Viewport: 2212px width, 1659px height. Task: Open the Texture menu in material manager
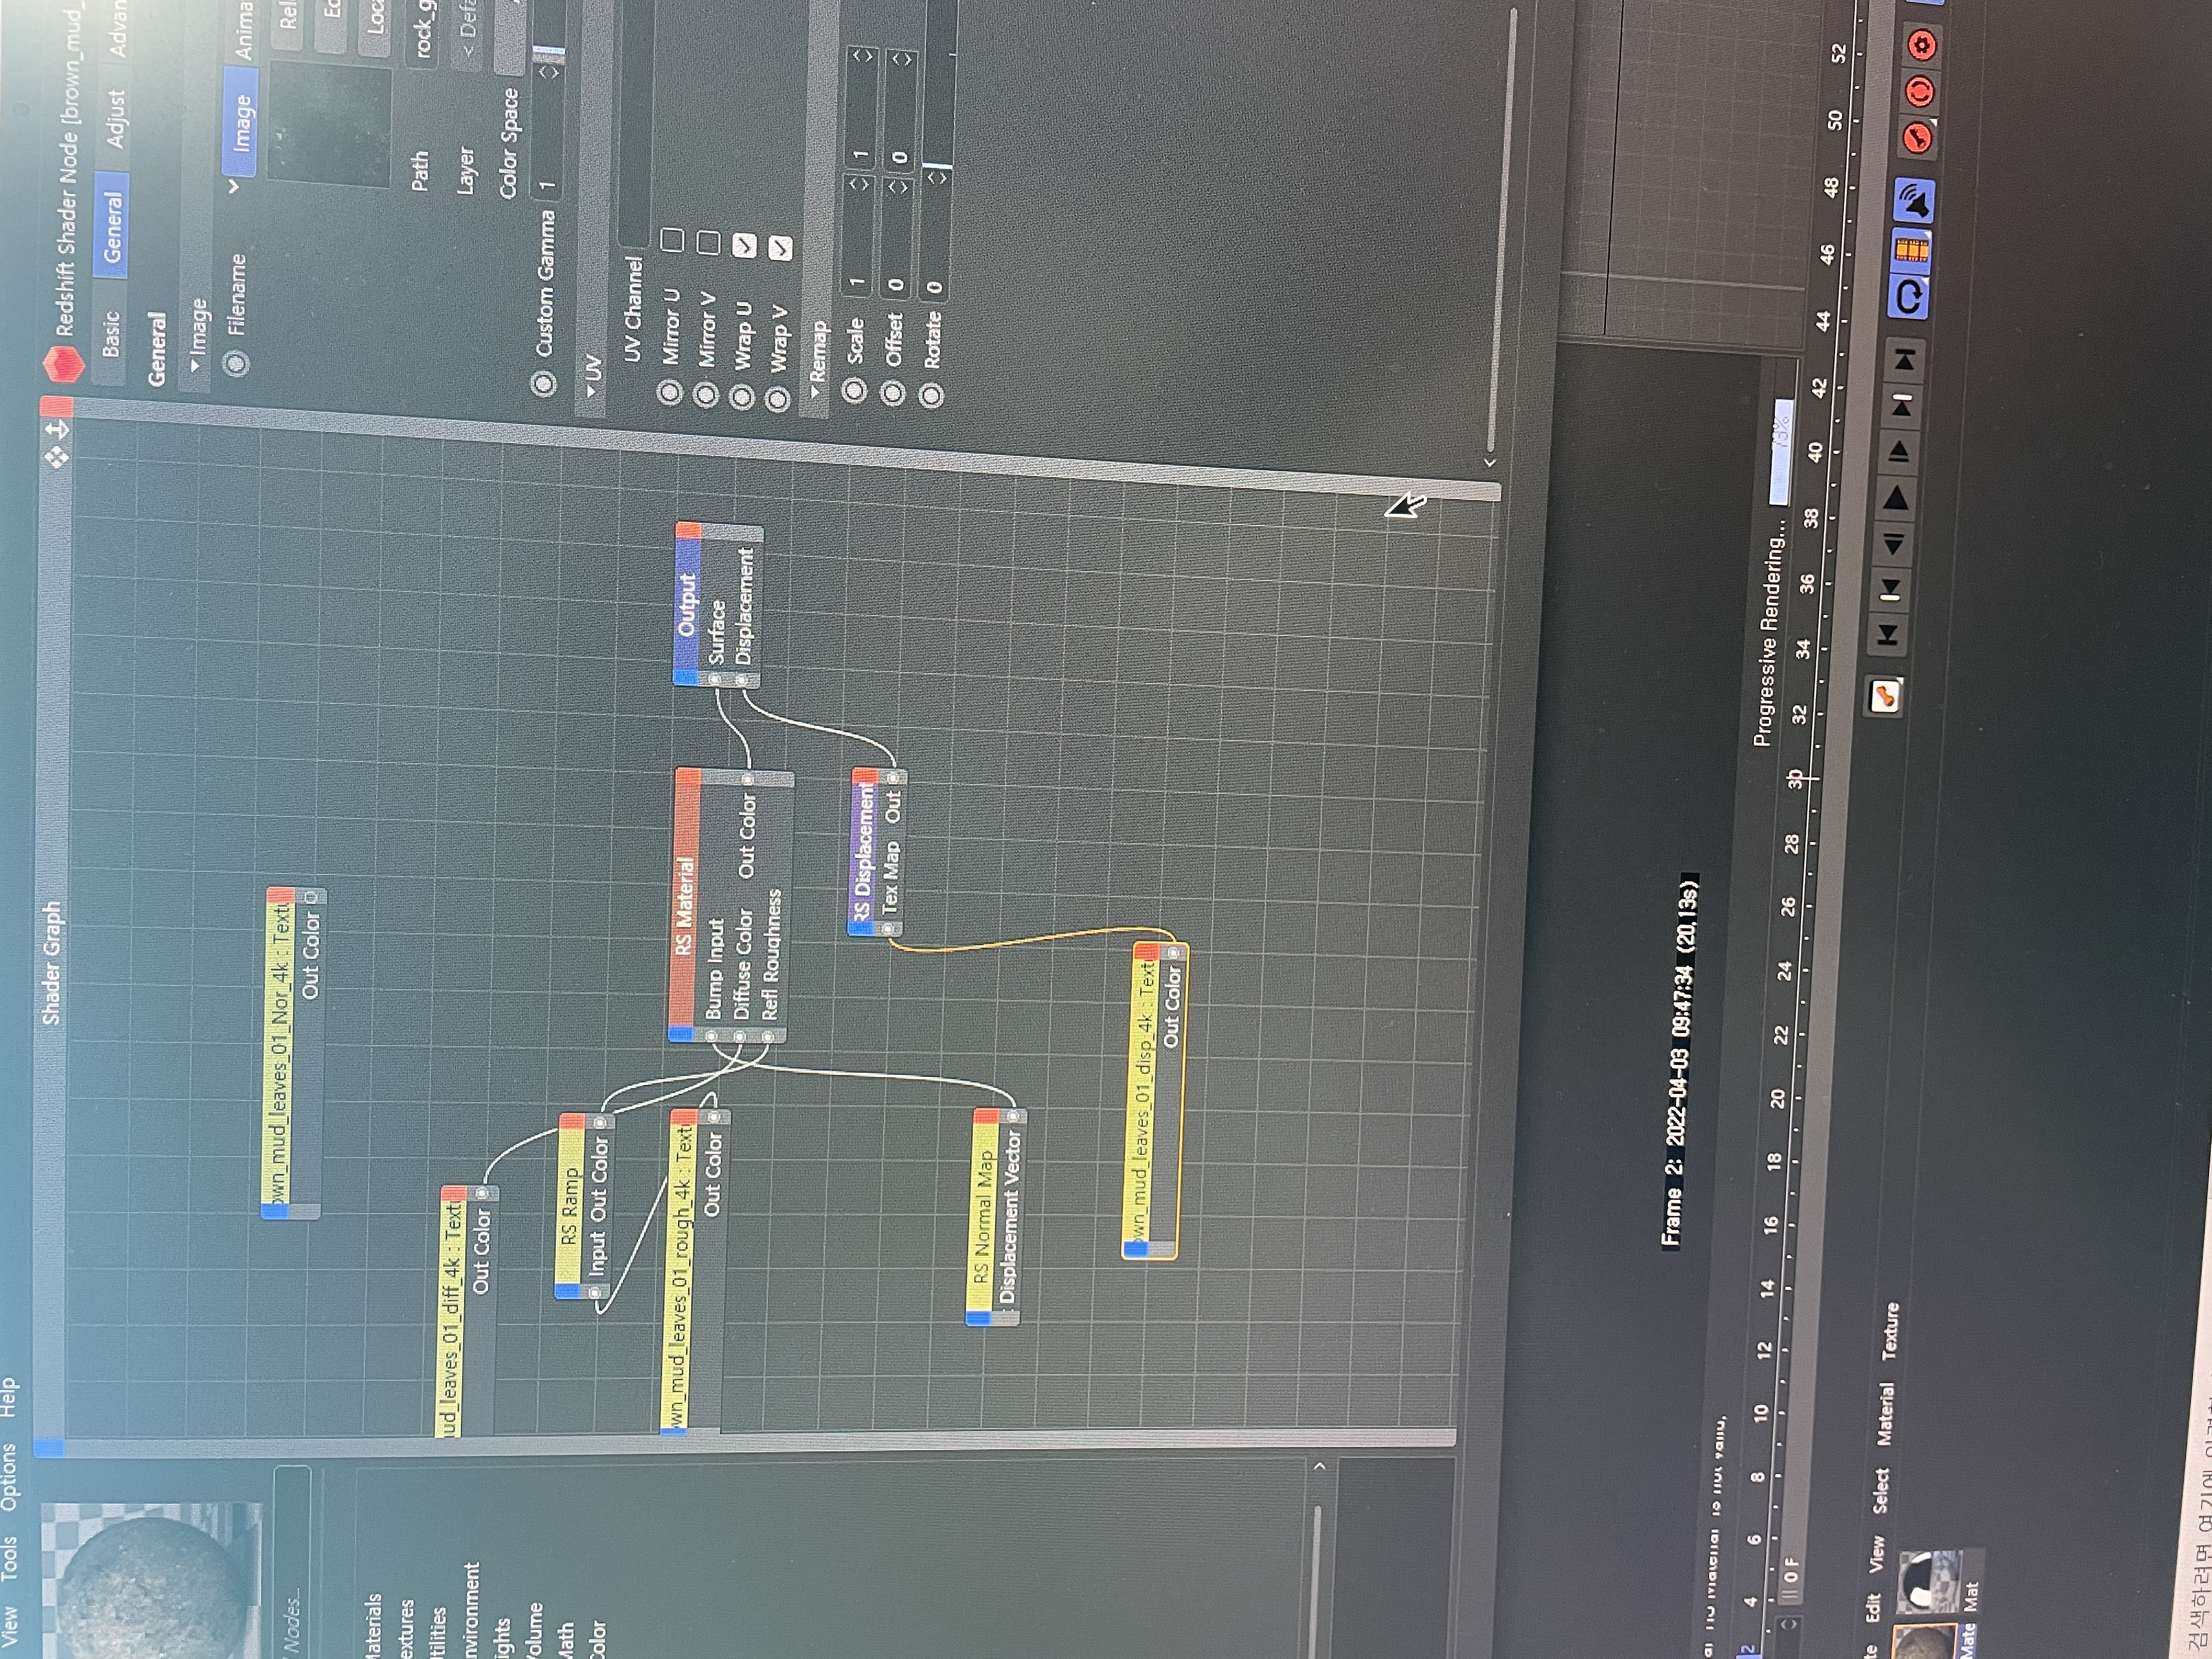click(x=1891, y=1331)
